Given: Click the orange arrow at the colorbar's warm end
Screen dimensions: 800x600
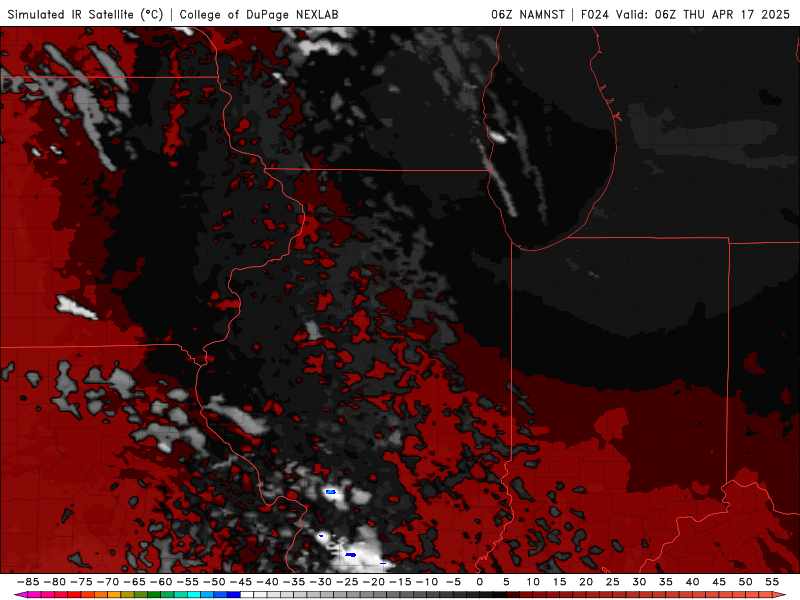Looking at the screenshot, I should coord(779,595).
